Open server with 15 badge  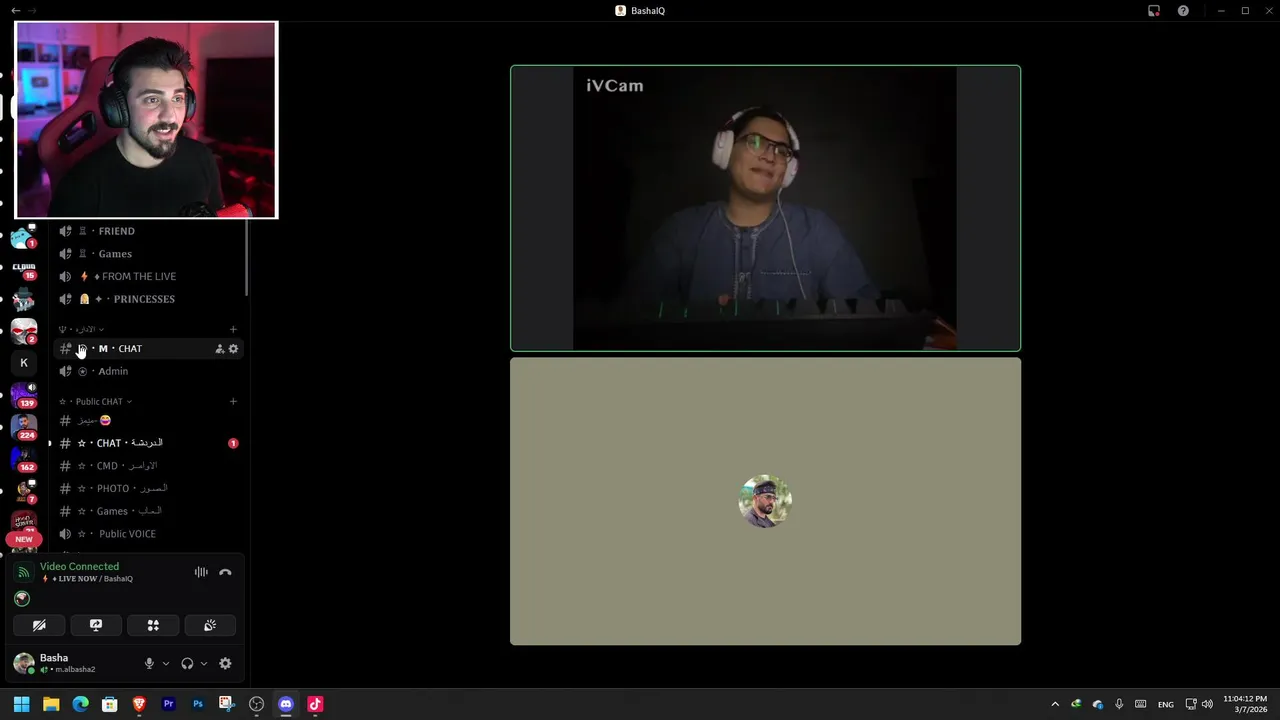pos(24,269)
